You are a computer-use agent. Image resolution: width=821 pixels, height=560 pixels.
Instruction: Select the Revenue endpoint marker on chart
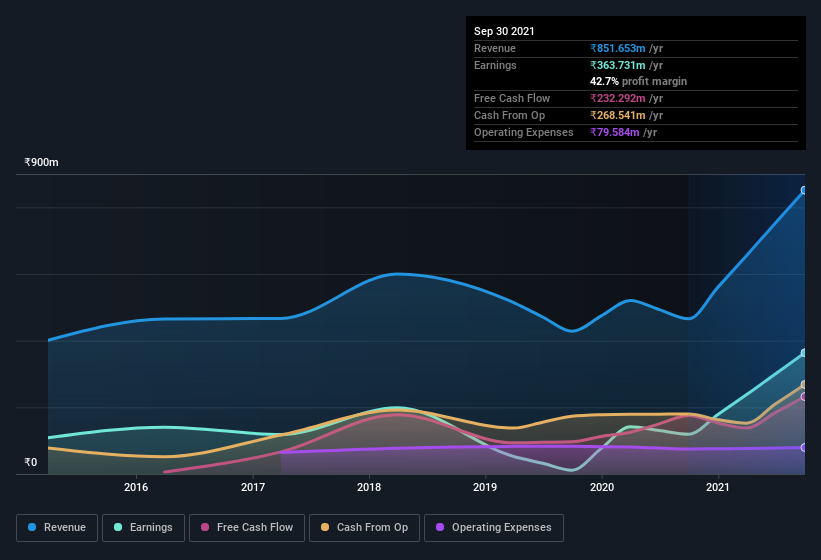pos(804,190)
